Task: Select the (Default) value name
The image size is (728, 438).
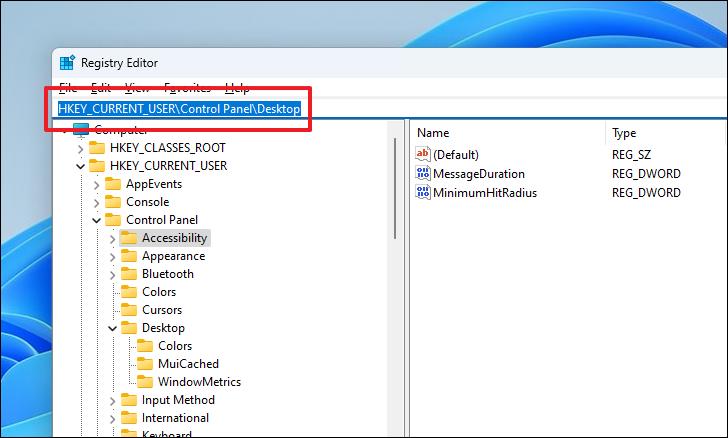Action: (x=455, y=155)
